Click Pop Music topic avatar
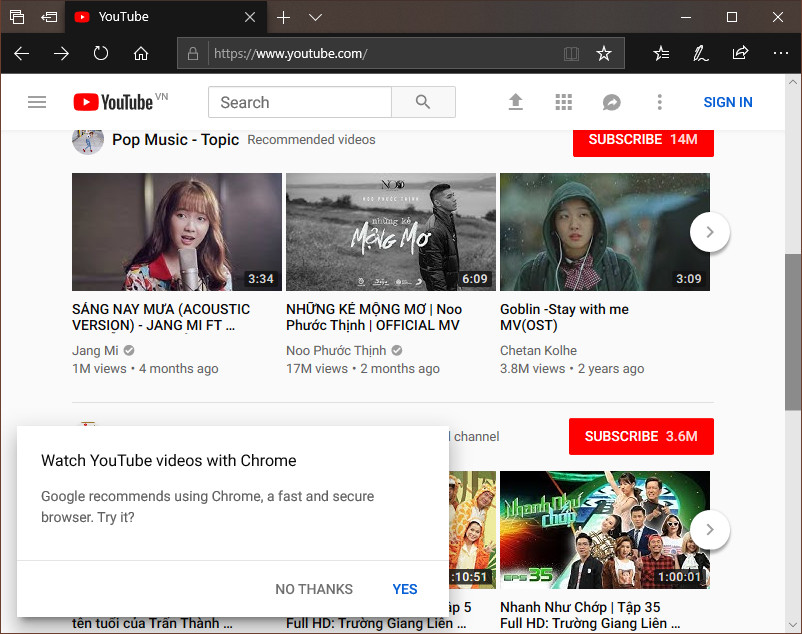Image resolution: width=802 pixels, height=634 pixels. (88, 141)
